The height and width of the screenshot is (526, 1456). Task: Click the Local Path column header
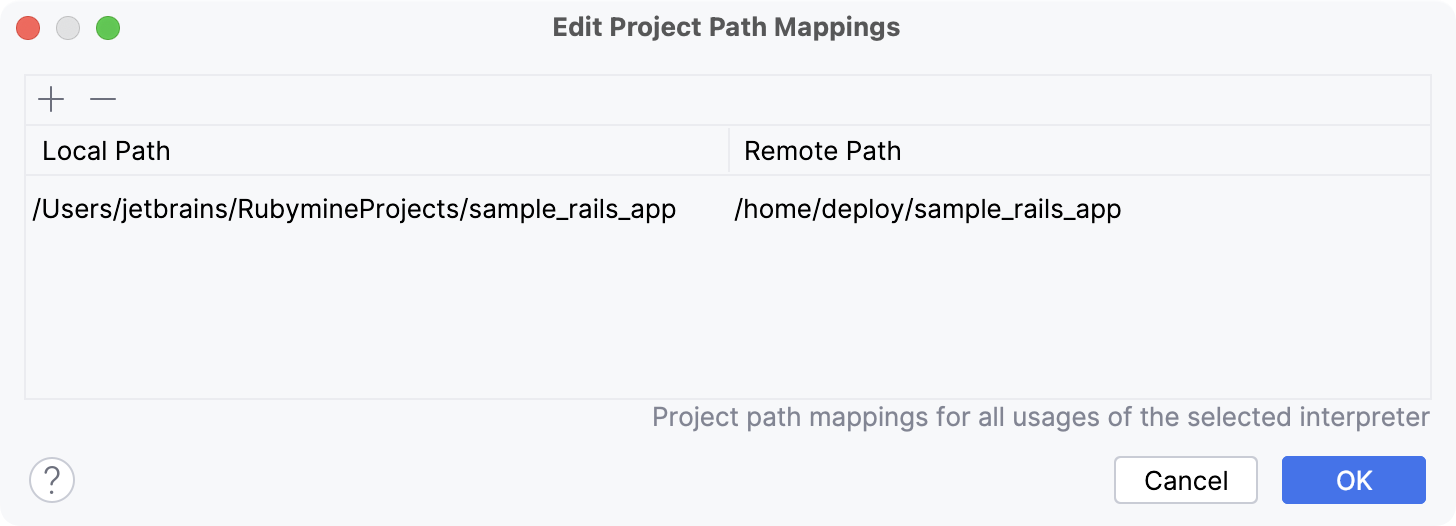tap(106, 151)
